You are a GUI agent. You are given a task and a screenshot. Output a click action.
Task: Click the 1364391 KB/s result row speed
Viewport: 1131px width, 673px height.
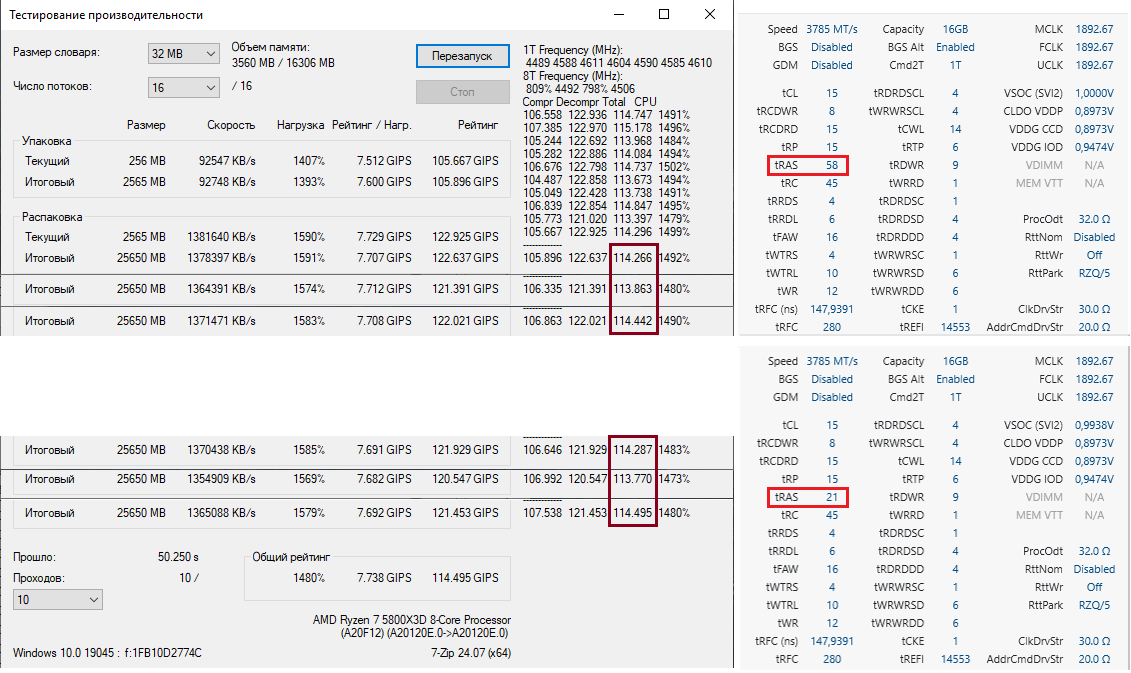(221, 289)
